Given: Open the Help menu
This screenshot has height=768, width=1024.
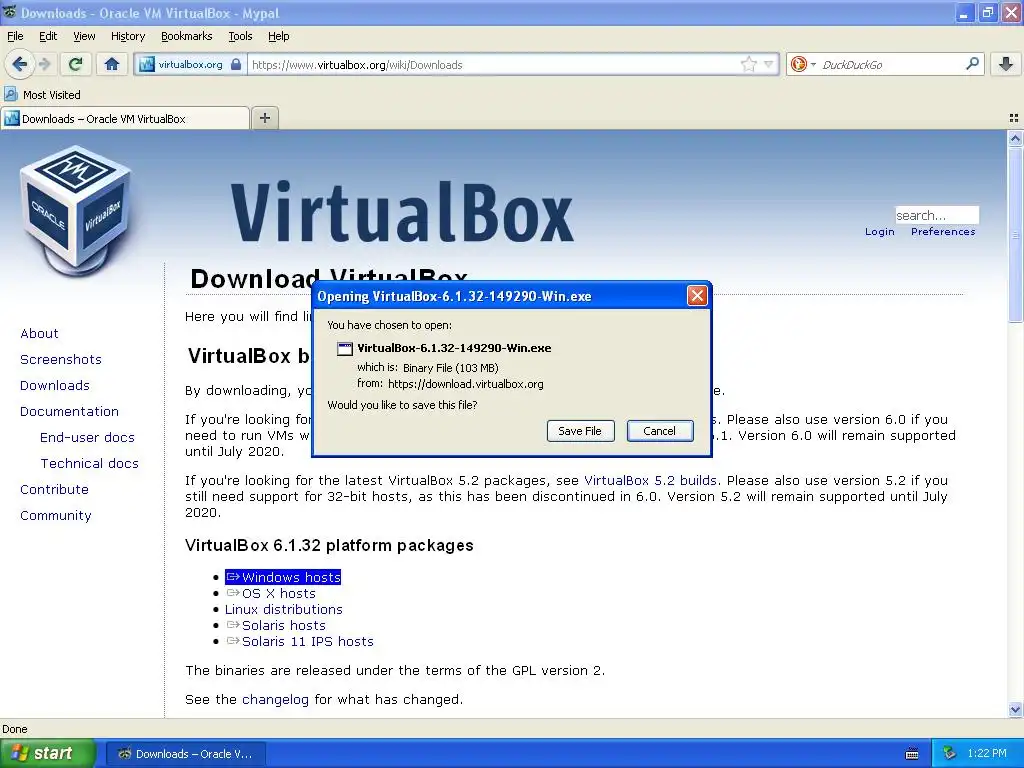Looking at the screenshot, I should tap(278, 36).
